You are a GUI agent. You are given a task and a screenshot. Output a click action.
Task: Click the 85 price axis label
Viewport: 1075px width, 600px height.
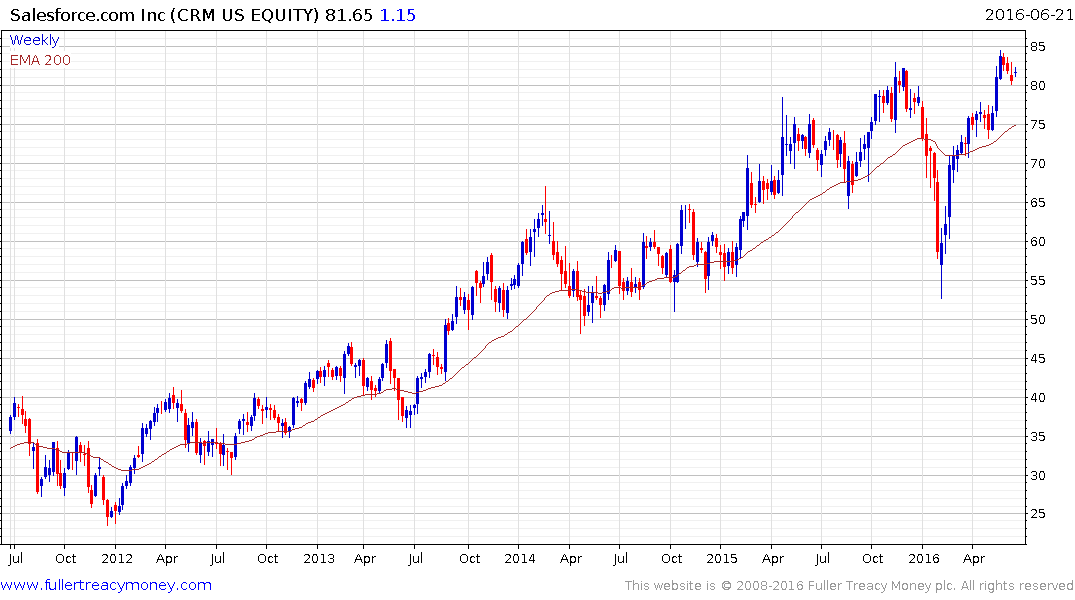coord(1037,47)
